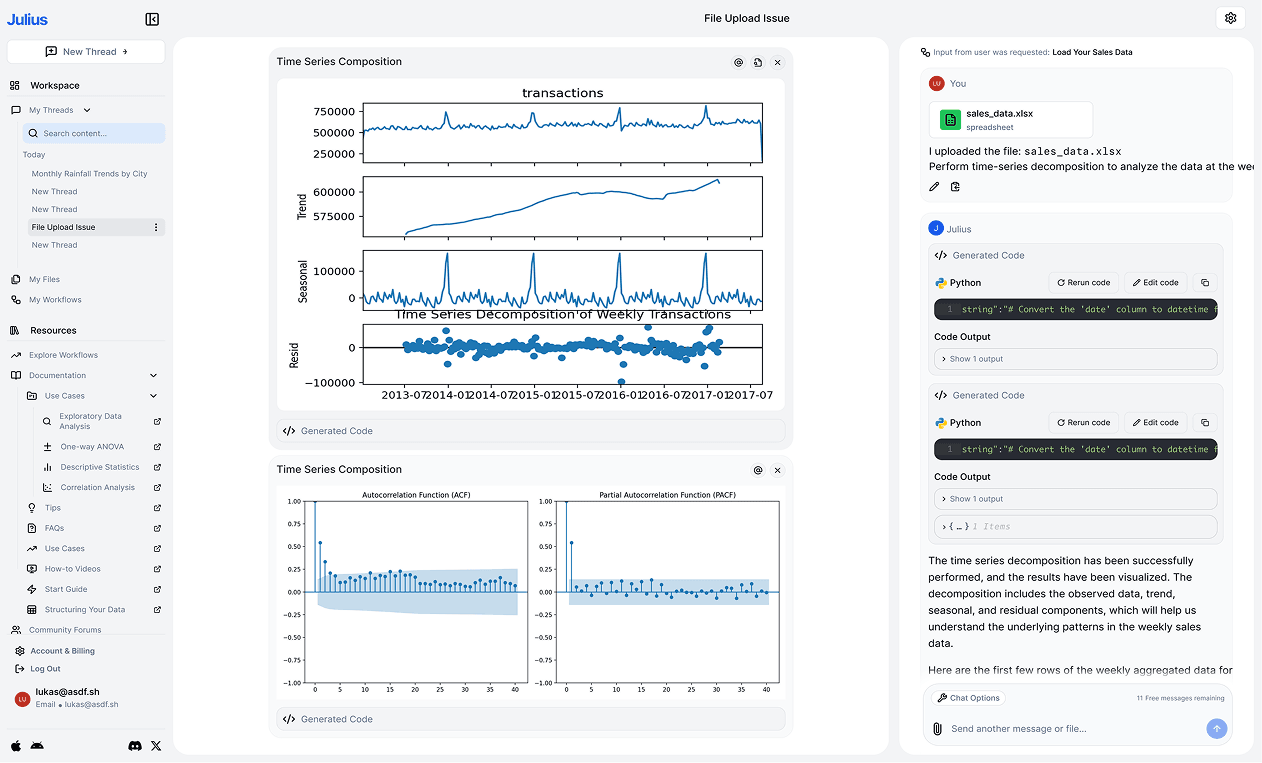Expand Generated Code under the ACF/PACF chart
This screenshot has height=763, width=1262.
pyautogui.click(x=531, y=719)
